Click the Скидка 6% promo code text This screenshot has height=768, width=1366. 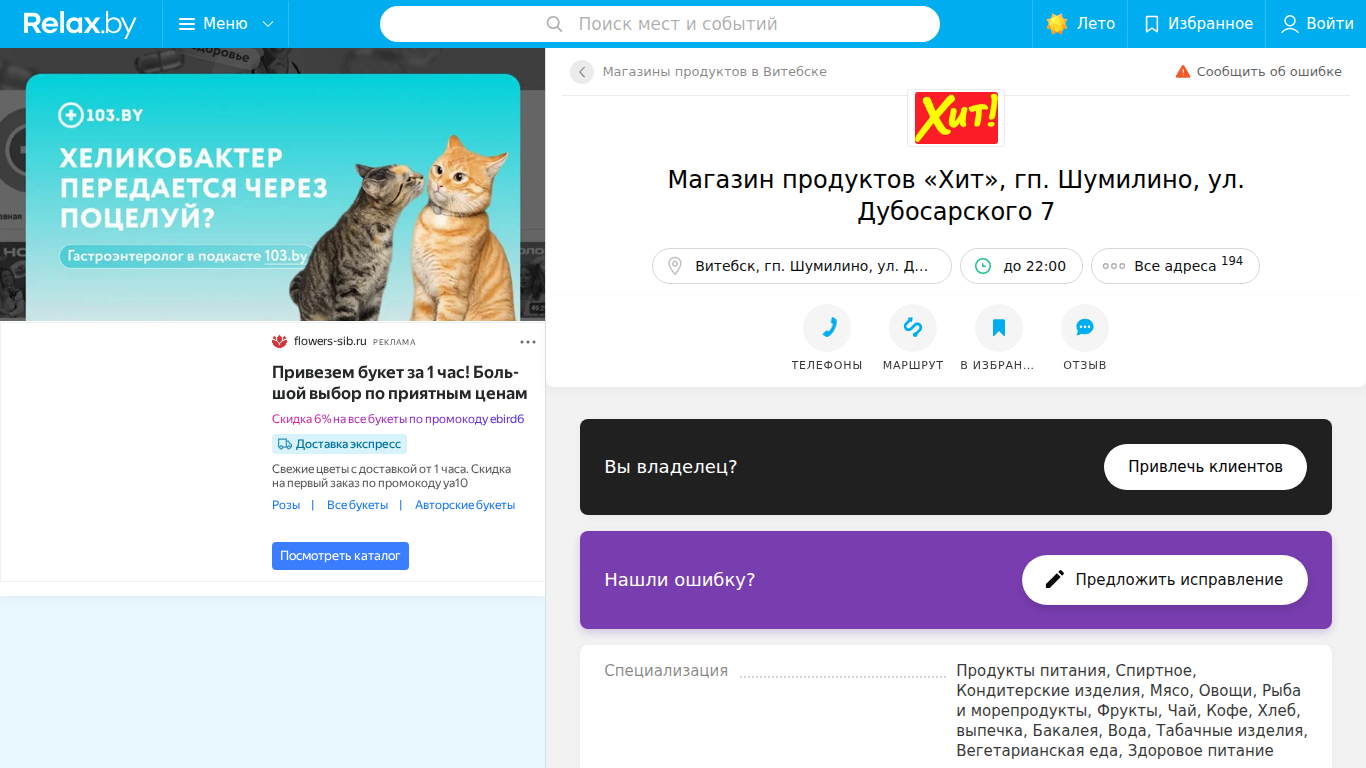point(398,419)
